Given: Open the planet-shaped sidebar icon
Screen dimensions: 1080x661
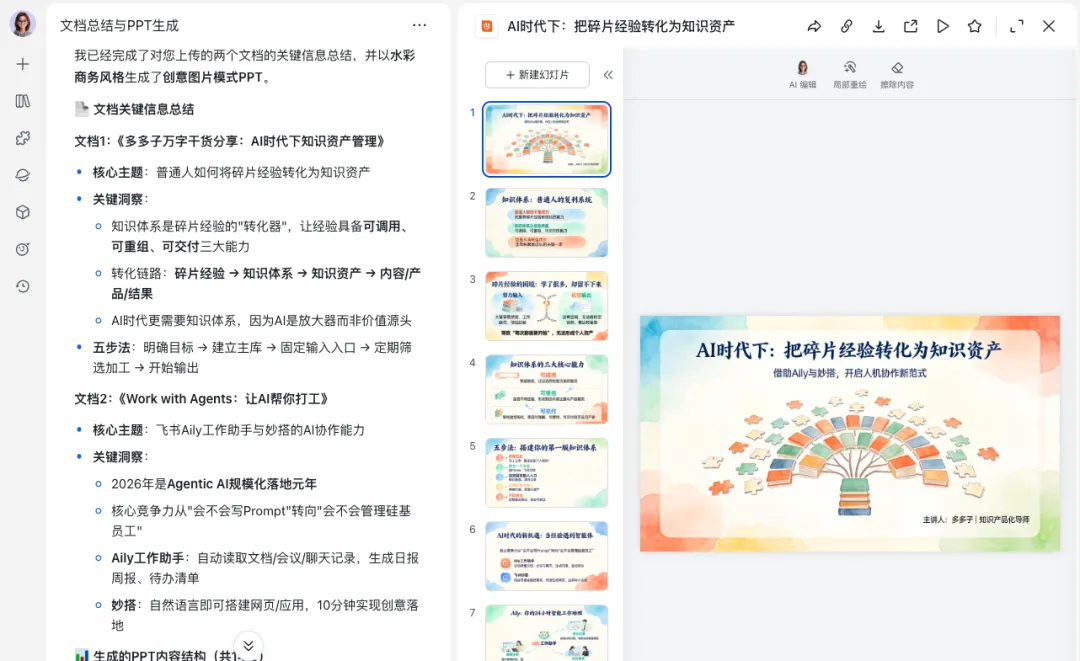Looking at the screenshot, I should [x=23, y=176].
